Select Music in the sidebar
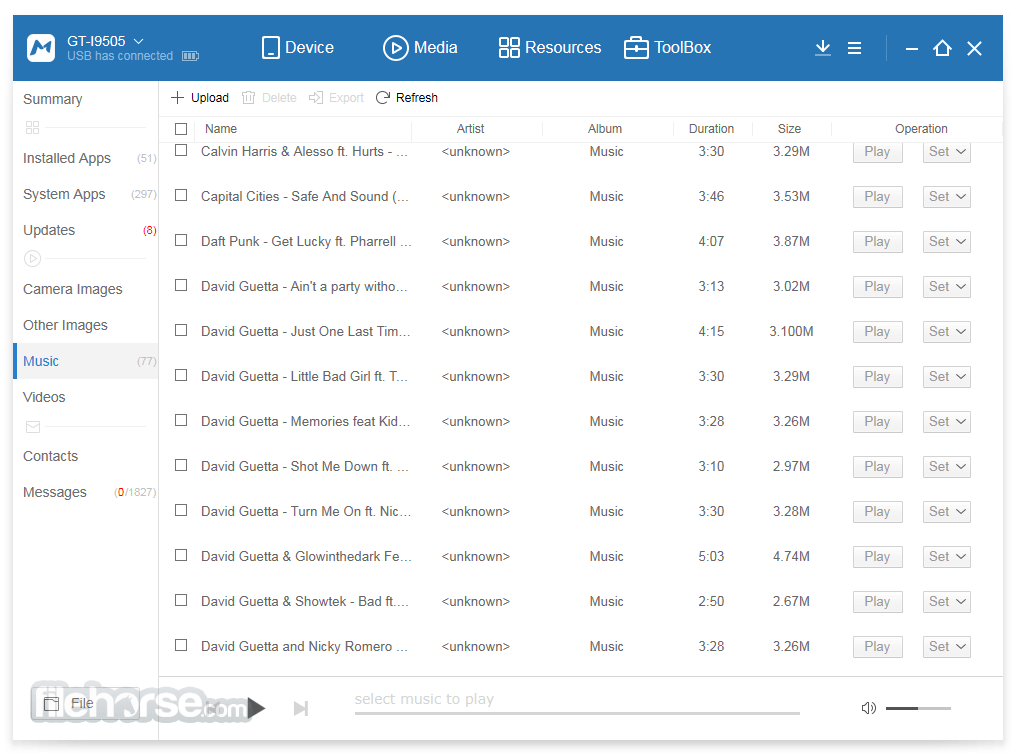This screenshot has height=753, width=1016. point(86,362)
